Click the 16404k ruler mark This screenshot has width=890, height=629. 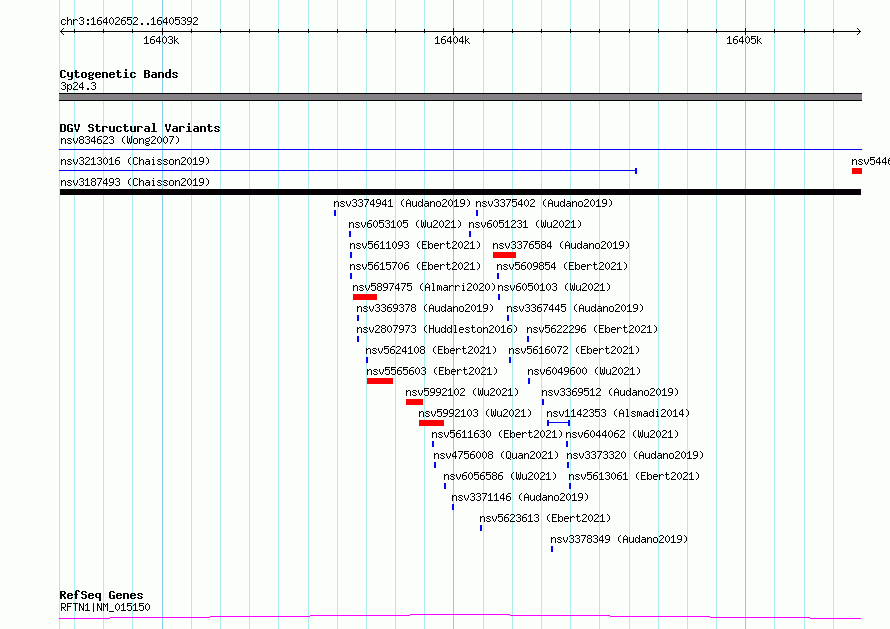pyautogui.click(x=452, y=40)
